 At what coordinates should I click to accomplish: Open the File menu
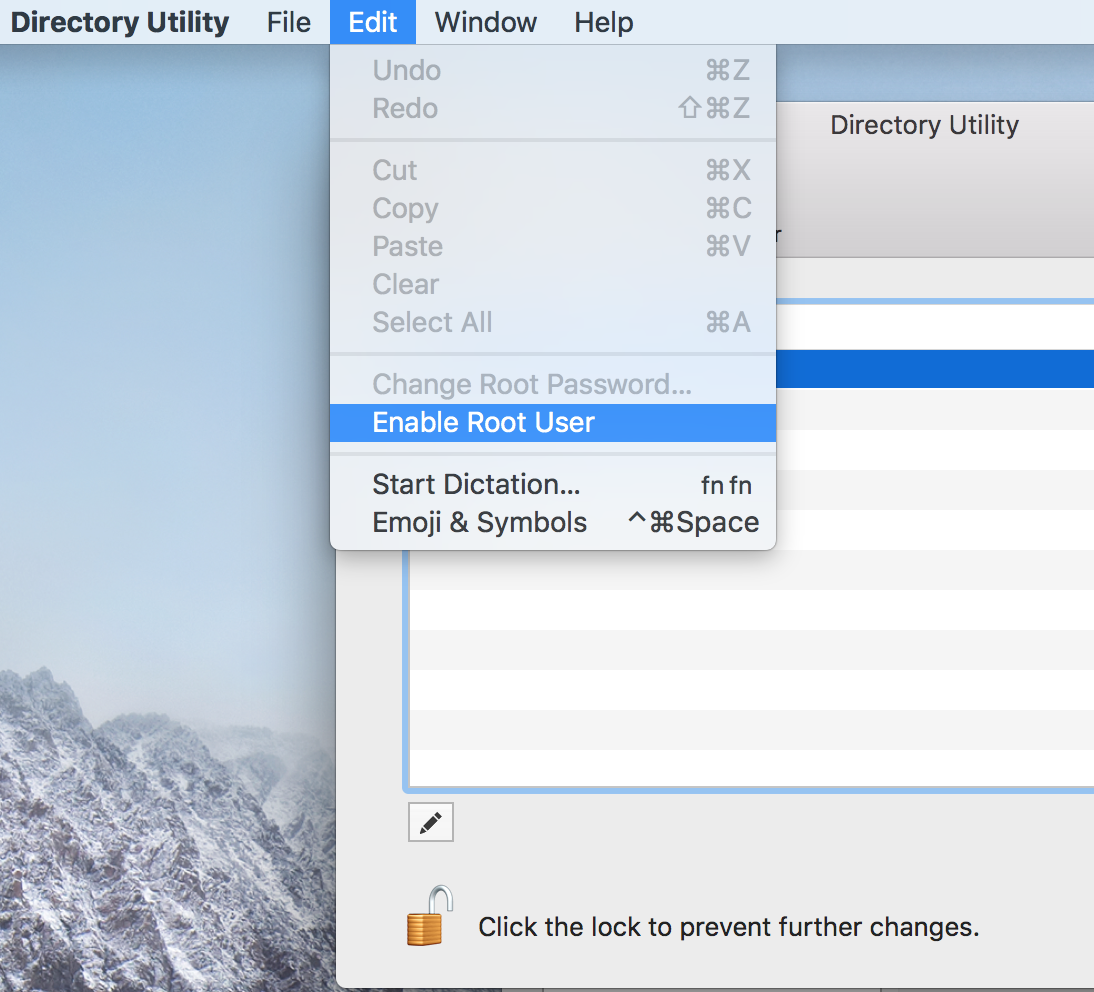coord(288,22)
